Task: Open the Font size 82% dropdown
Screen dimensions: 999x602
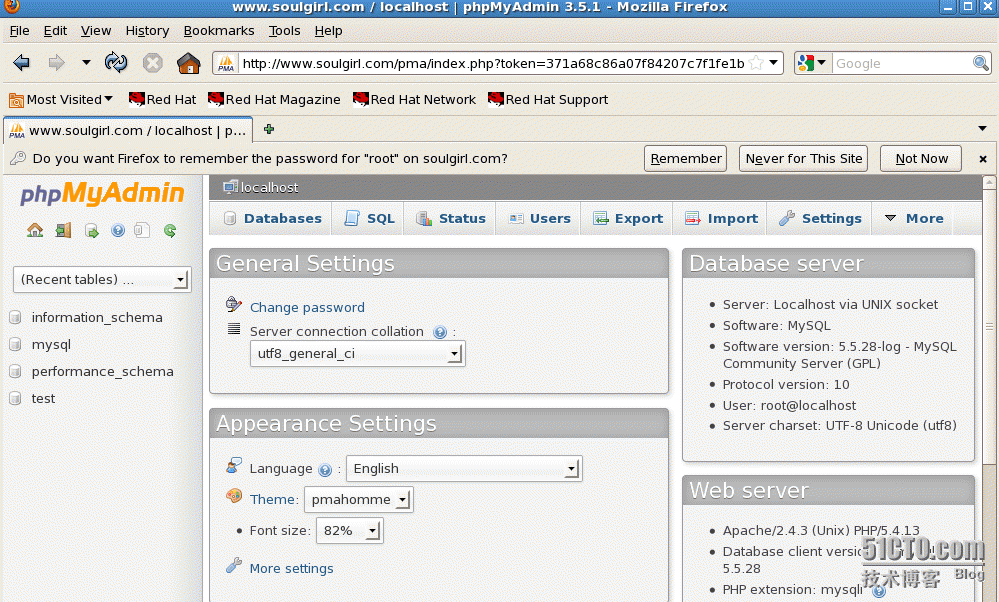Action: pyautogui.click(x=349, y=531)
